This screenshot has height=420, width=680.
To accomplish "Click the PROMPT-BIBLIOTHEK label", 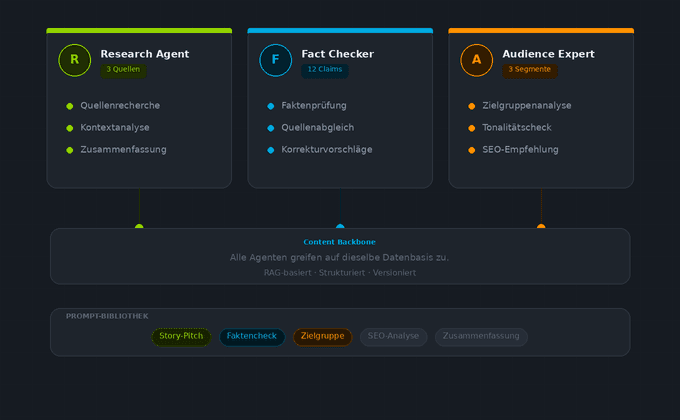I will tap(107, 316).
